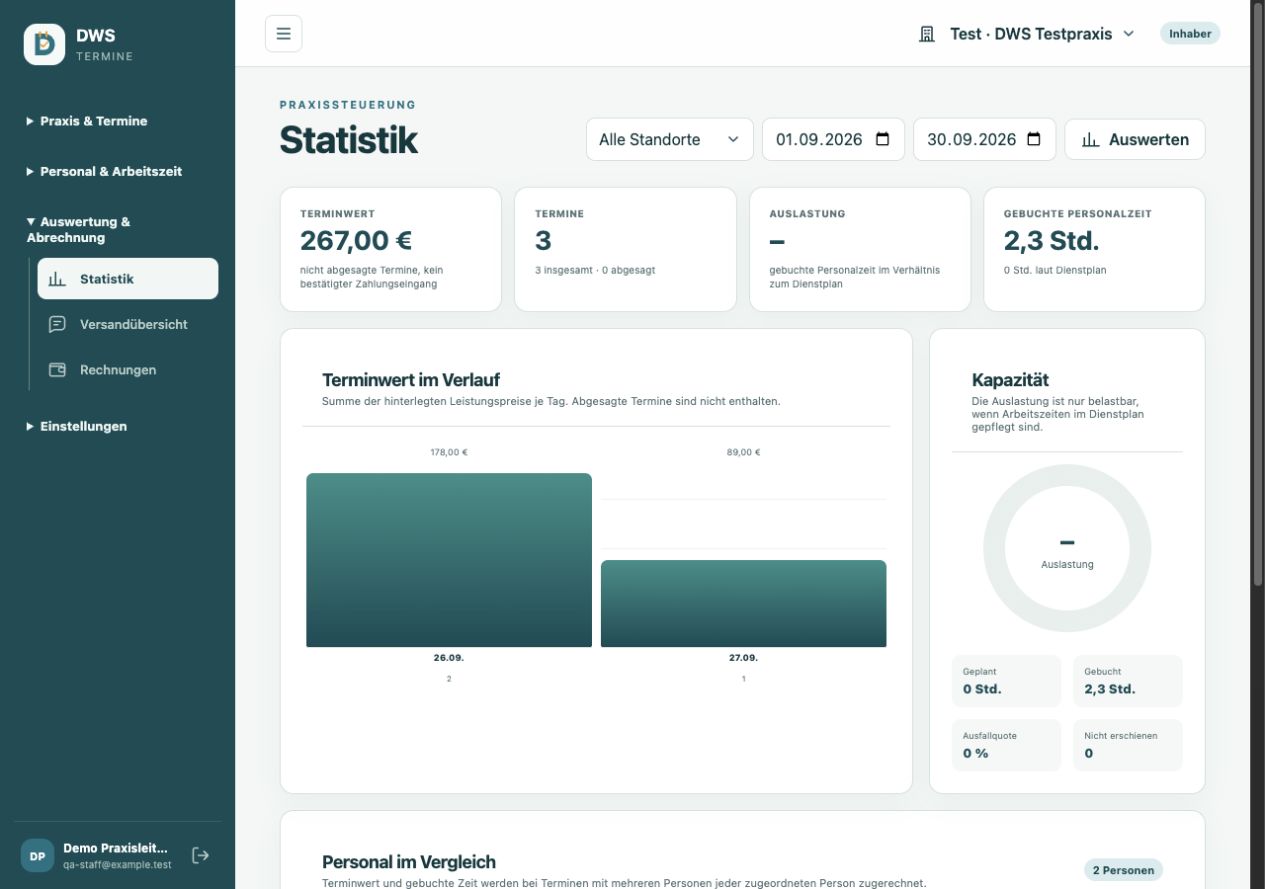Open the Test · DWS Testpraxis practice switcher
The width and height of the screenshot is (1265, 889).
tap(1027, 34)
